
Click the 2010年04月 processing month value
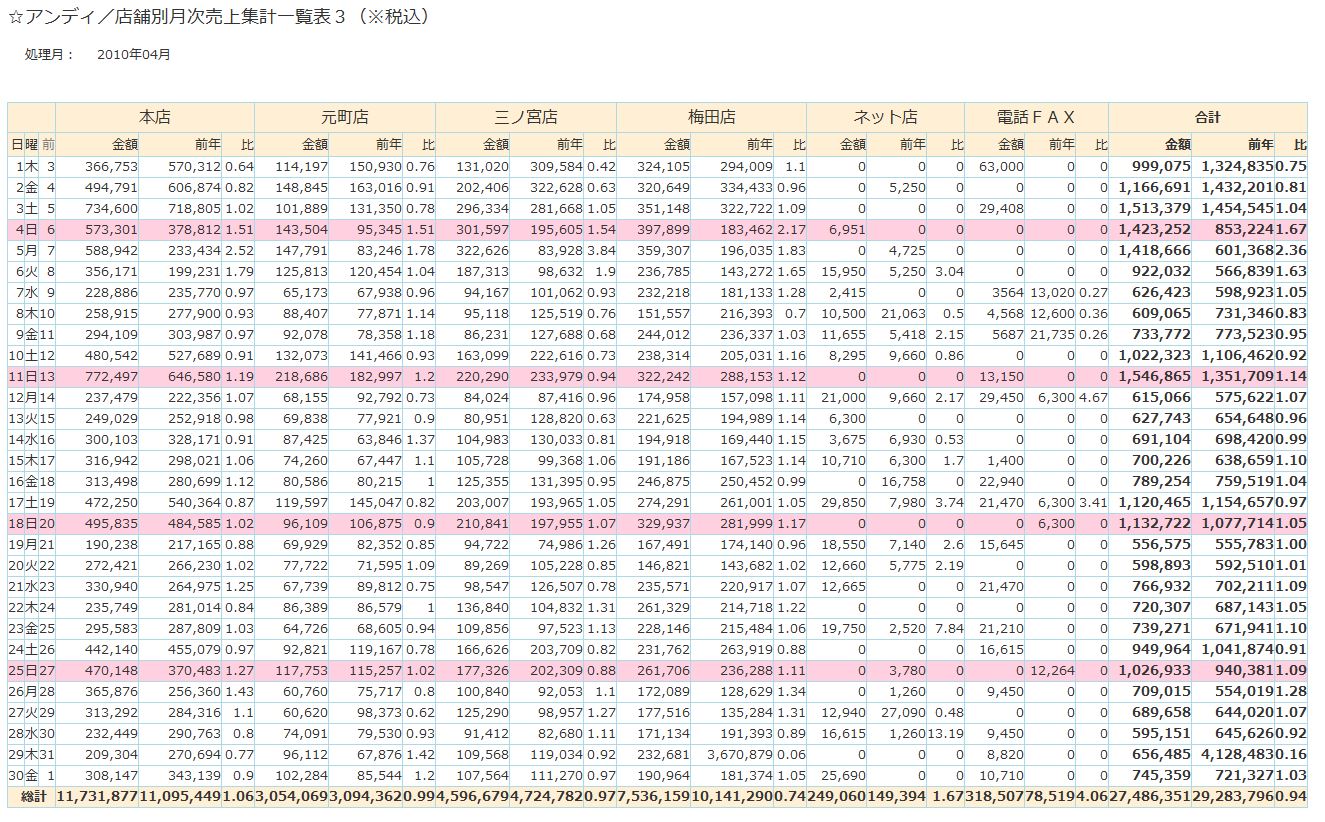134,55
